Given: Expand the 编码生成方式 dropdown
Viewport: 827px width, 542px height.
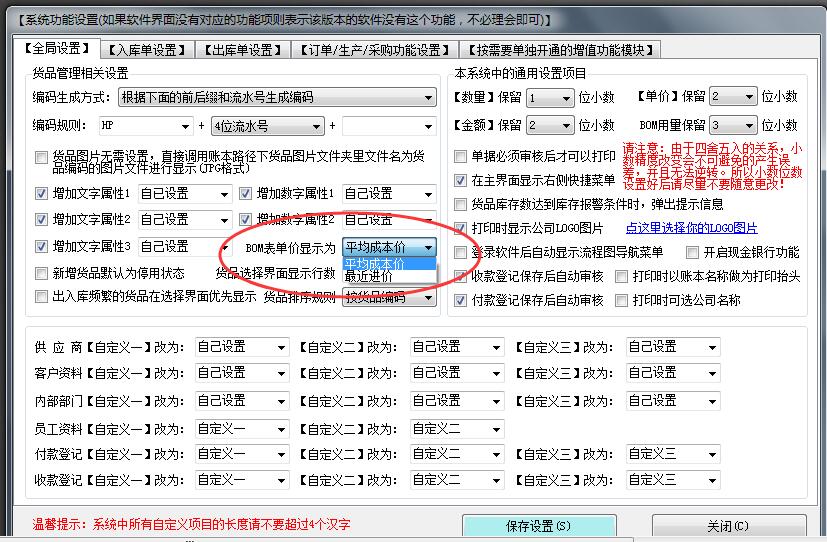Looking at the screenshot, I should [428, 98].
